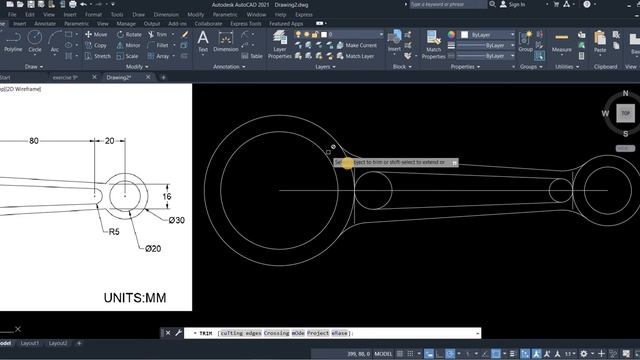Viewport: 640px width, 360px height.
Task: Expand the Draw panel
Action: pos(33,67)
